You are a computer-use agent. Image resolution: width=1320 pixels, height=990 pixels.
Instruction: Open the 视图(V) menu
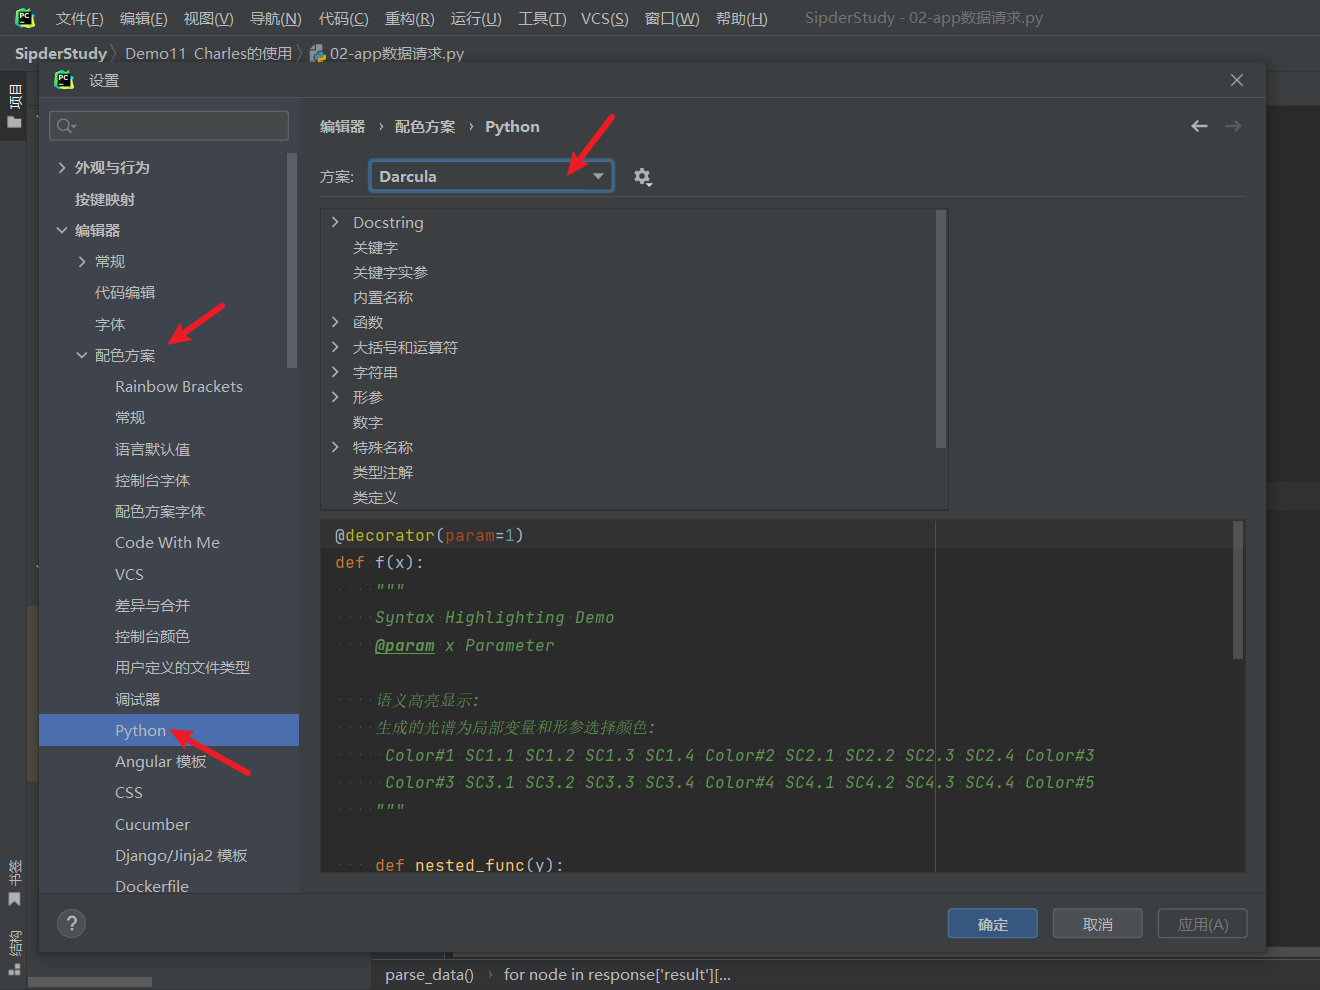point(208,18)
